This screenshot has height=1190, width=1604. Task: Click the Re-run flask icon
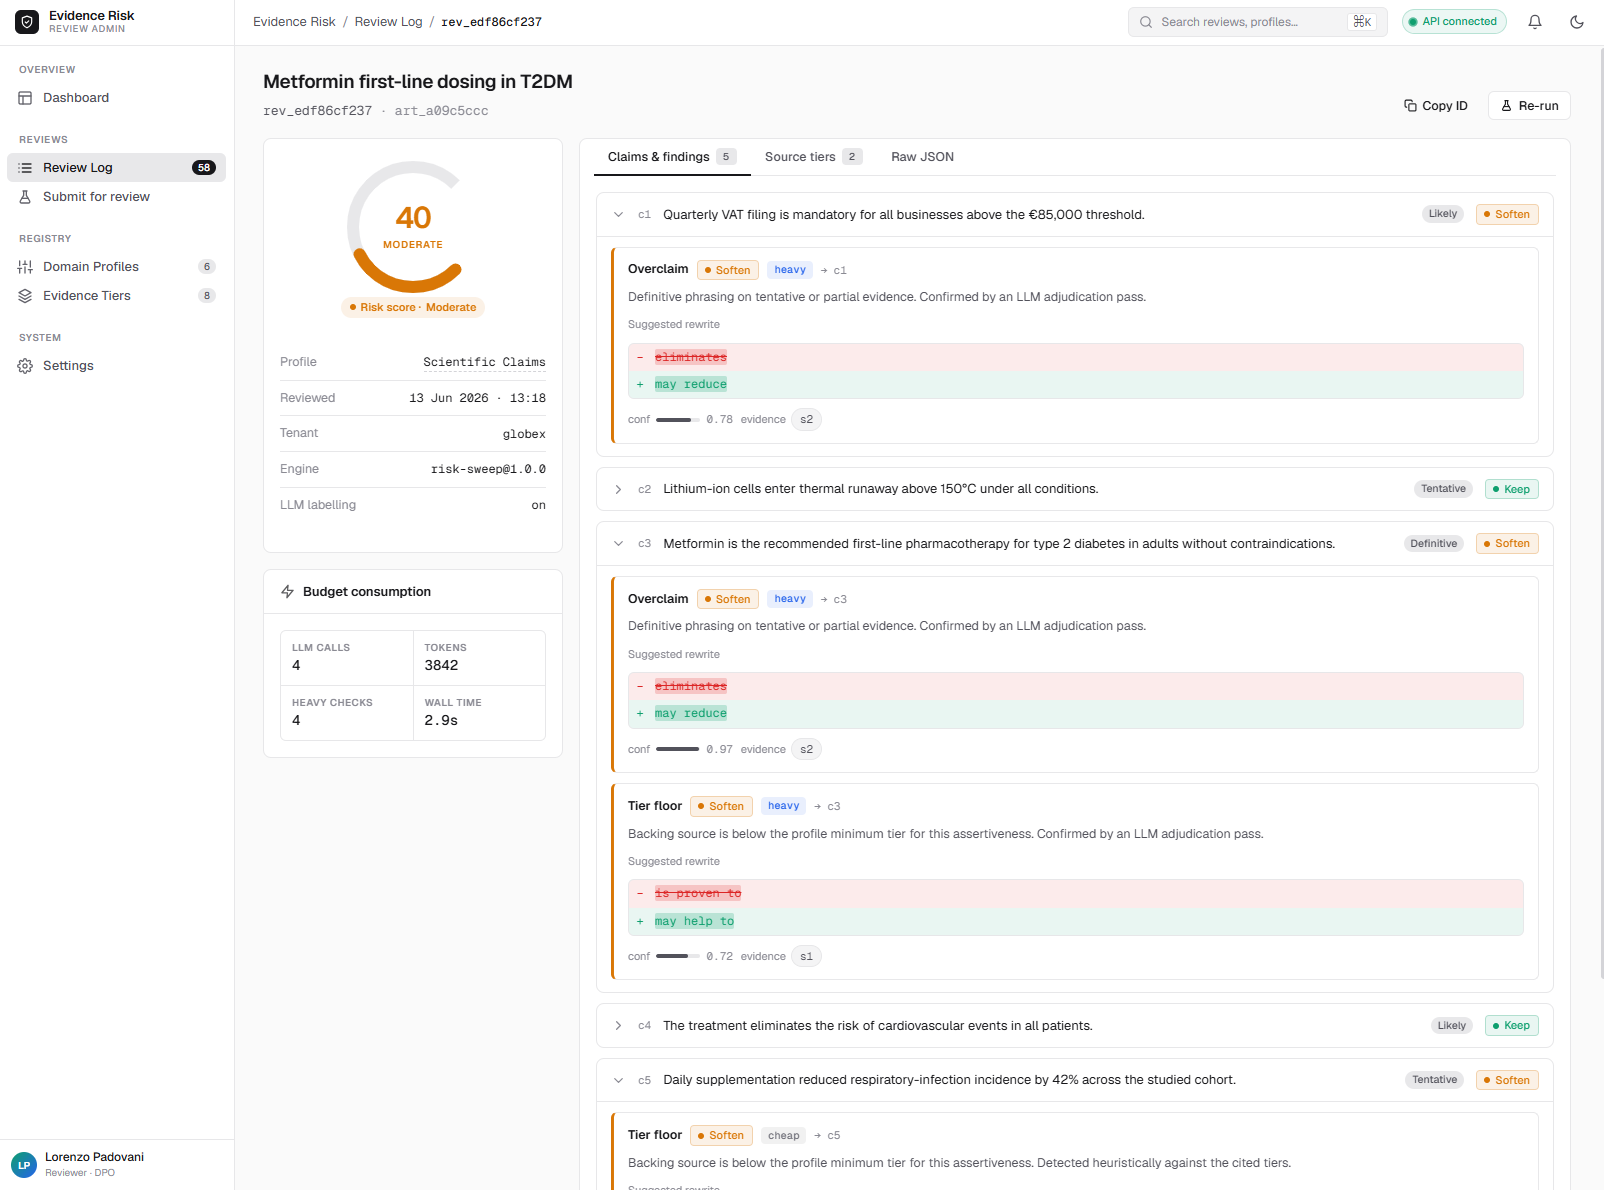click(1506, 105)
